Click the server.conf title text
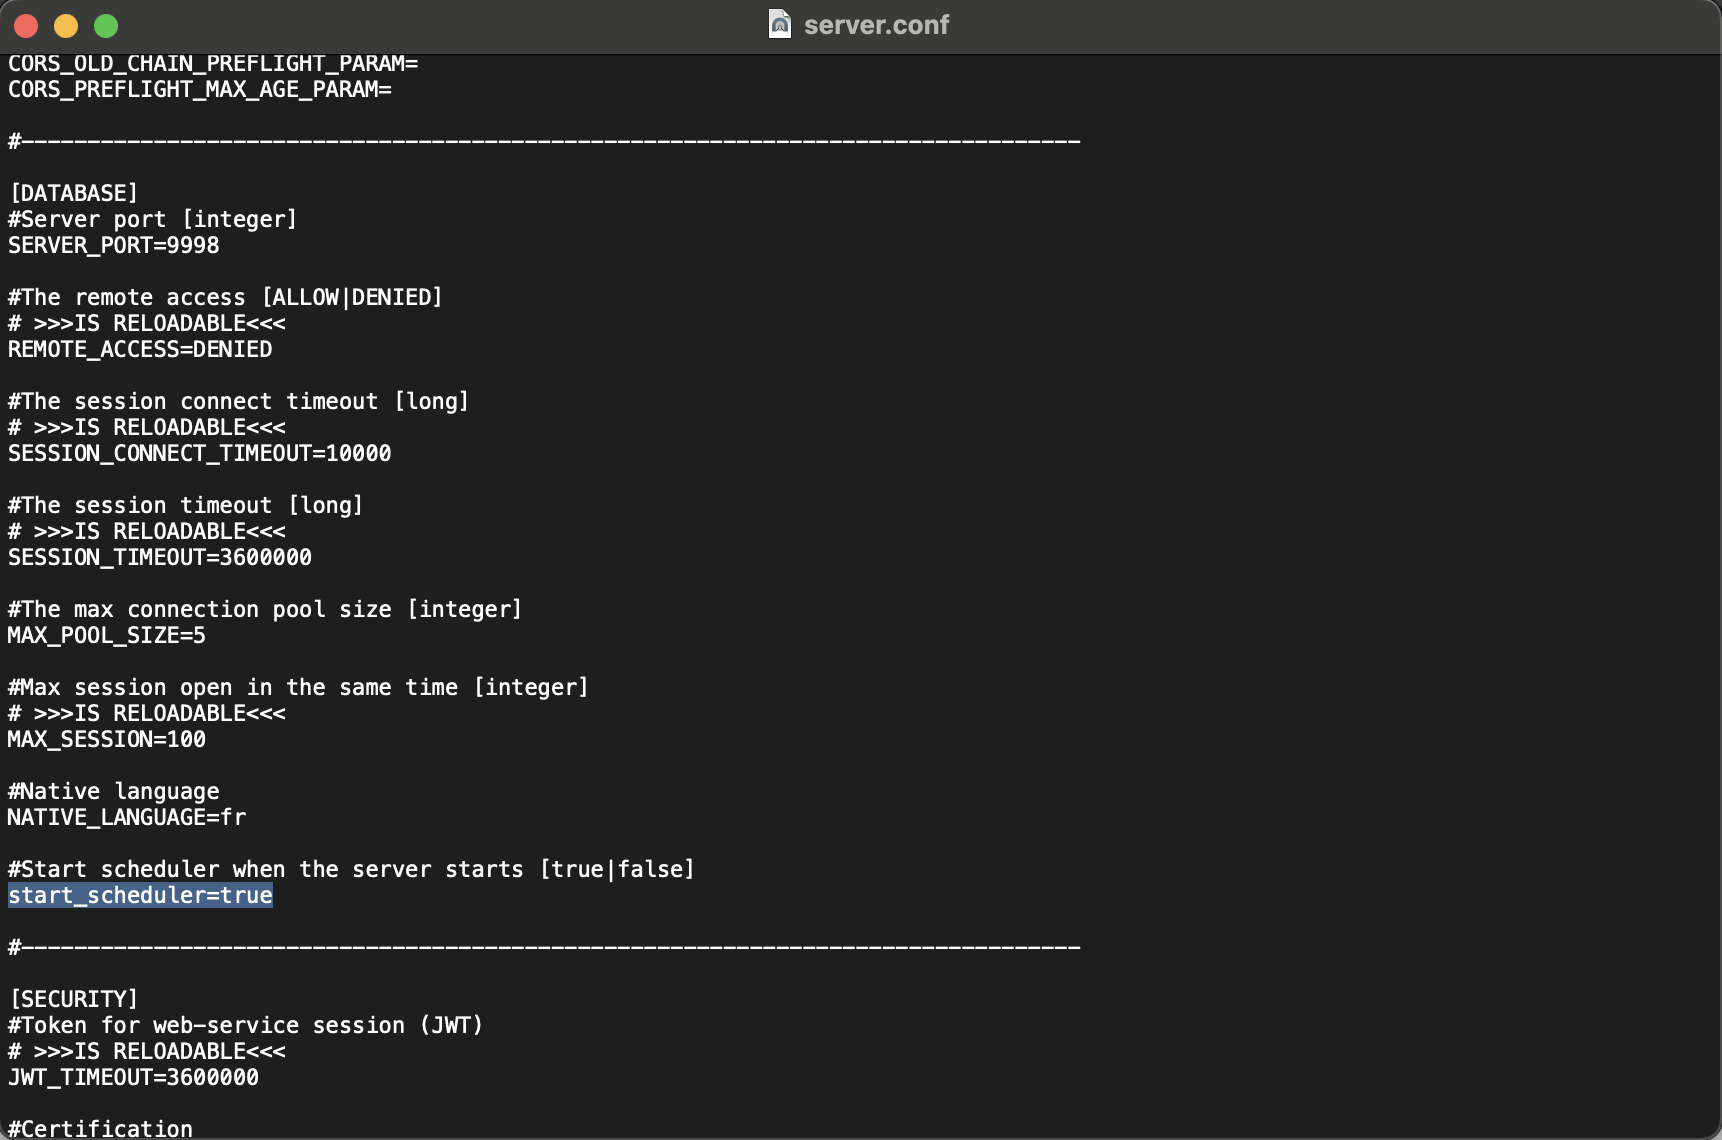This screenshot has width=1722, height=1140. (876, 25)
